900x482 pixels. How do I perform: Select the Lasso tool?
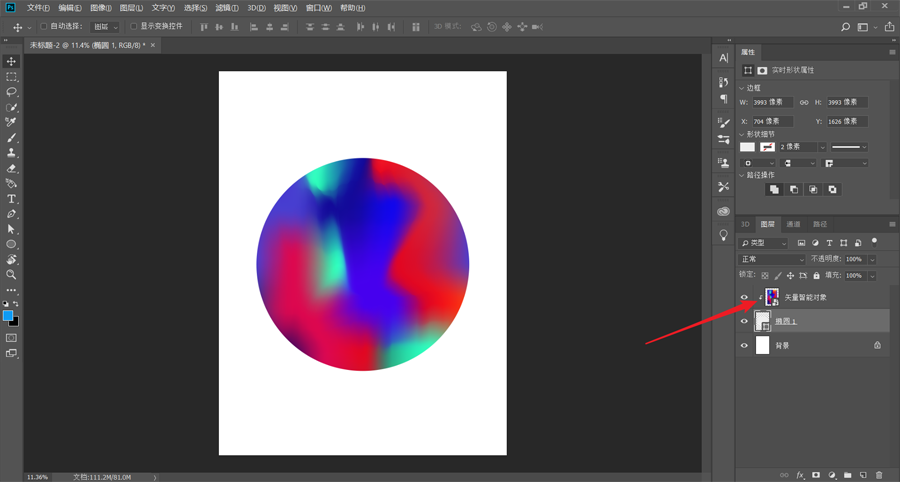coord(12,92)
